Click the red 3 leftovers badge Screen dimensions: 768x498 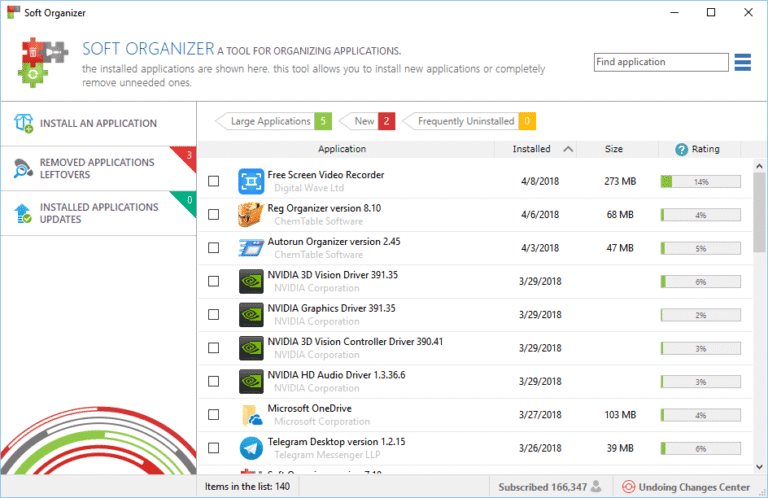pyautogui.click(x=187, y=156)
